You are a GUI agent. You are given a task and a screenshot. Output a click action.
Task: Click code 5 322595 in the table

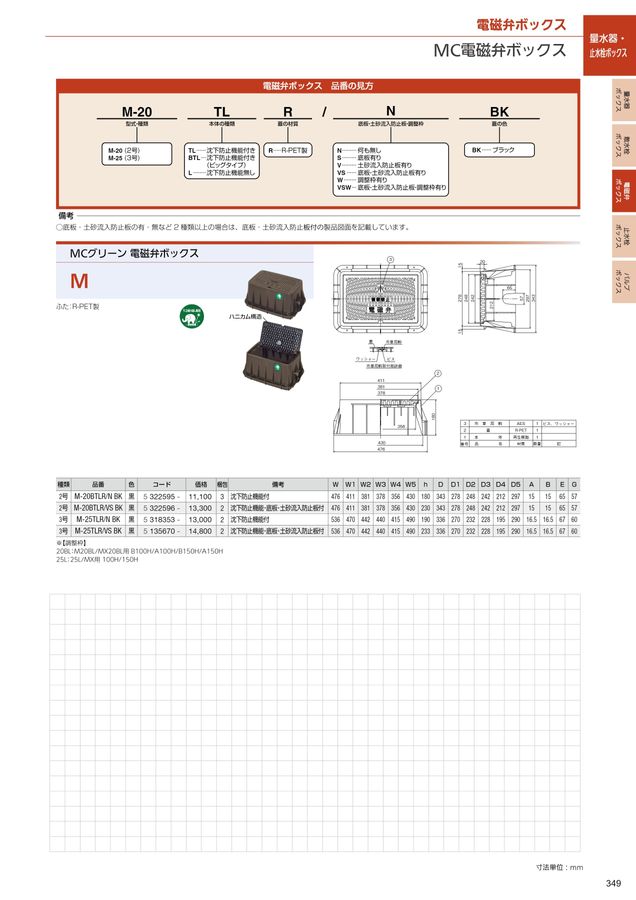pos(161,496)
